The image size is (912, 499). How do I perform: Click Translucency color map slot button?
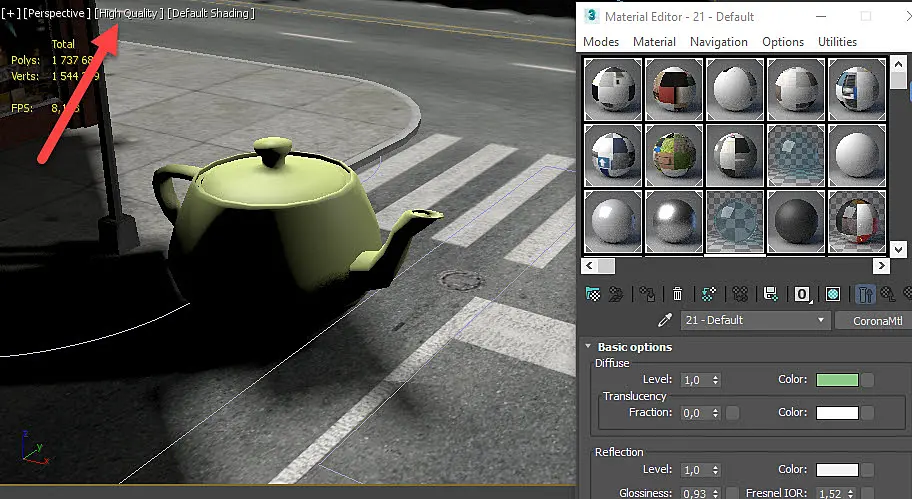coord(868,413)
